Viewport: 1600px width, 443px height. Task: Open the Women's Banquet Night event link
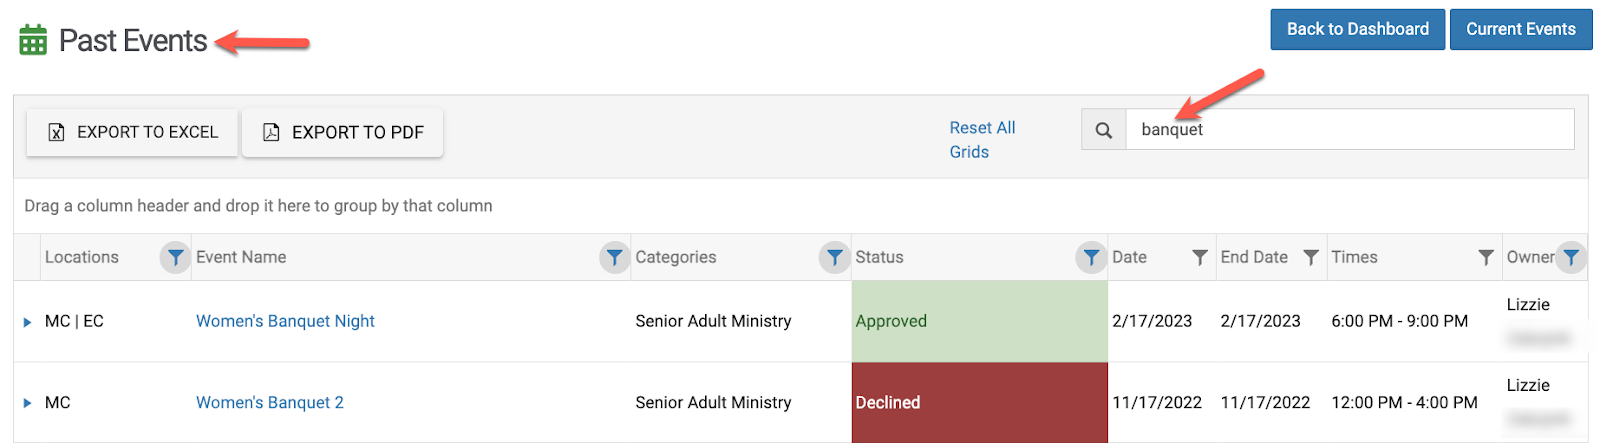[285, 321]
